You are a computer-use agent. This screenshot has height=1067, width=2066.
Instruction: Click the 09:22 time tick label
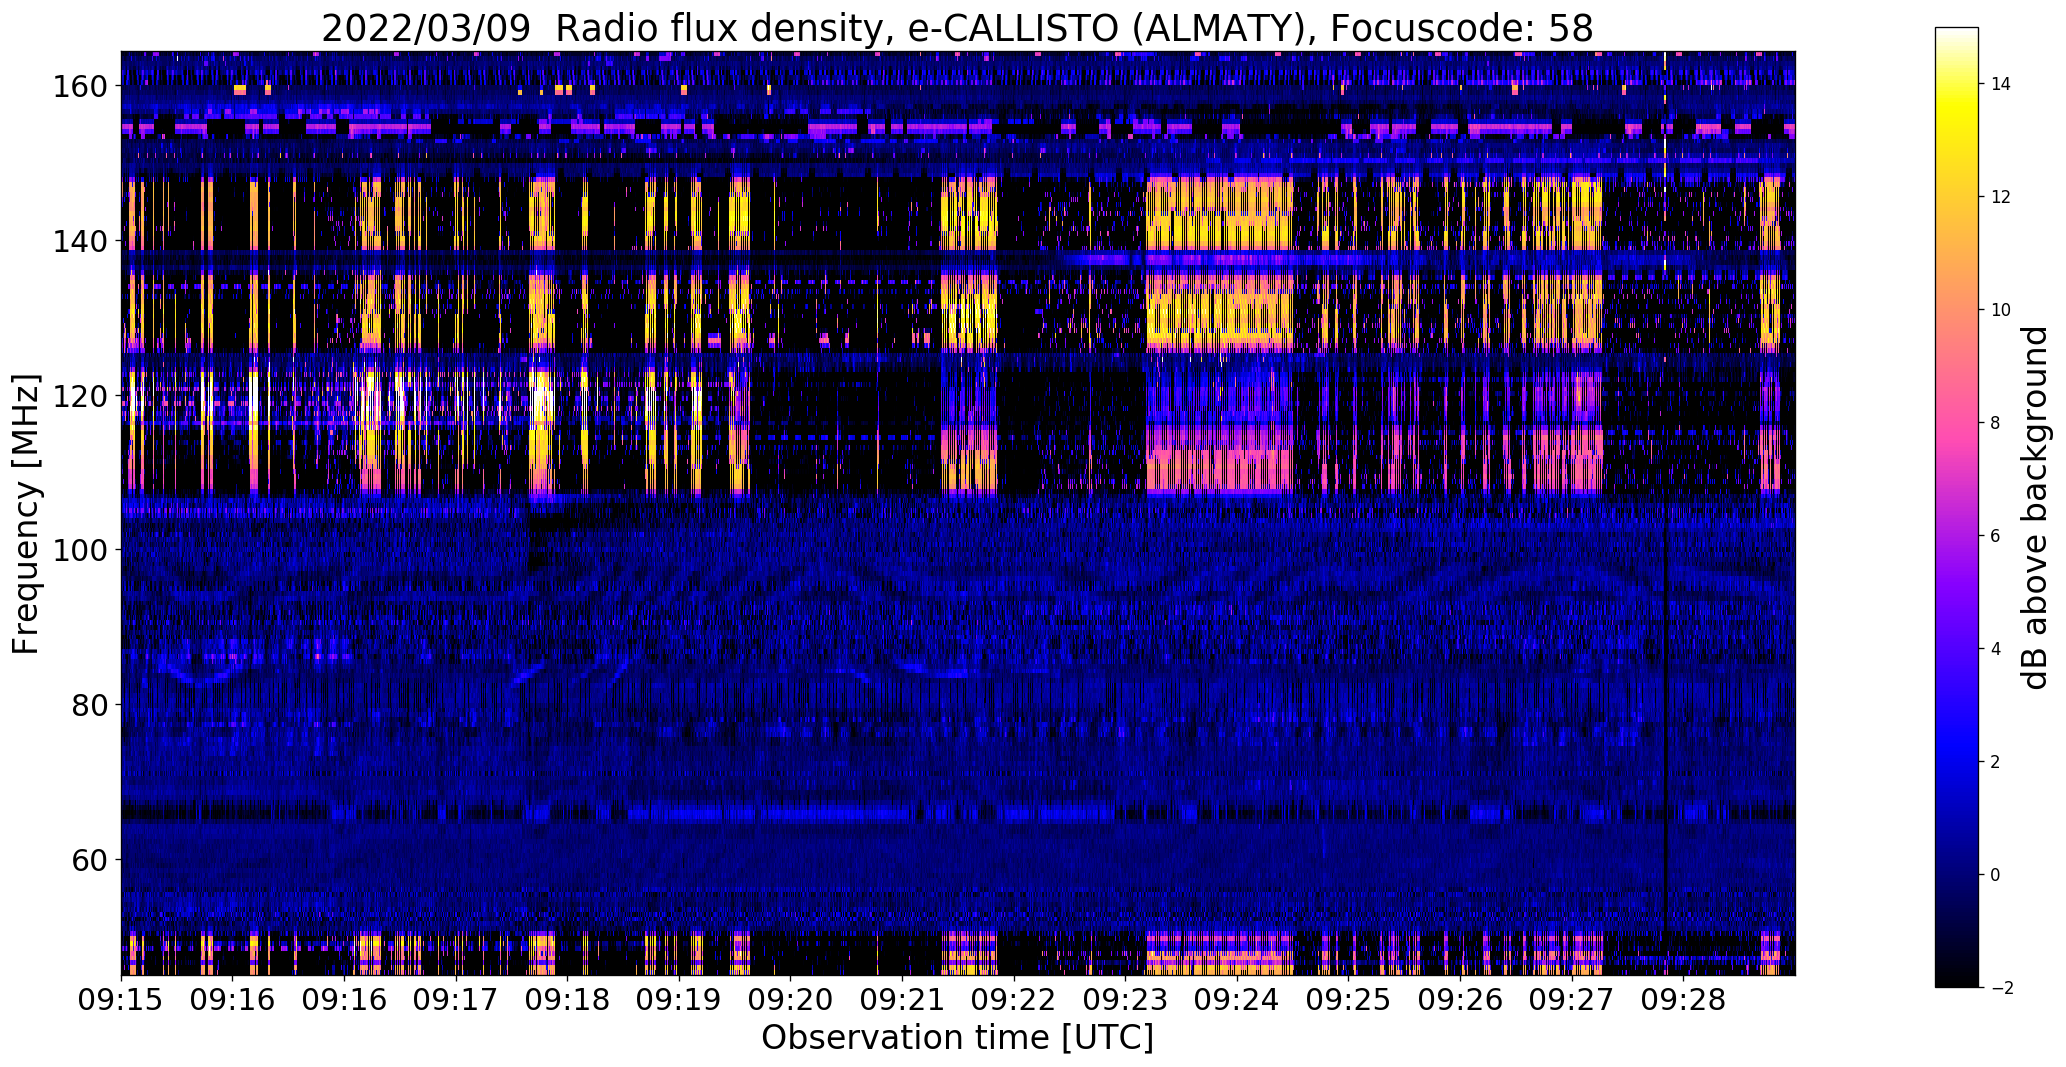tap(1014, 999)
